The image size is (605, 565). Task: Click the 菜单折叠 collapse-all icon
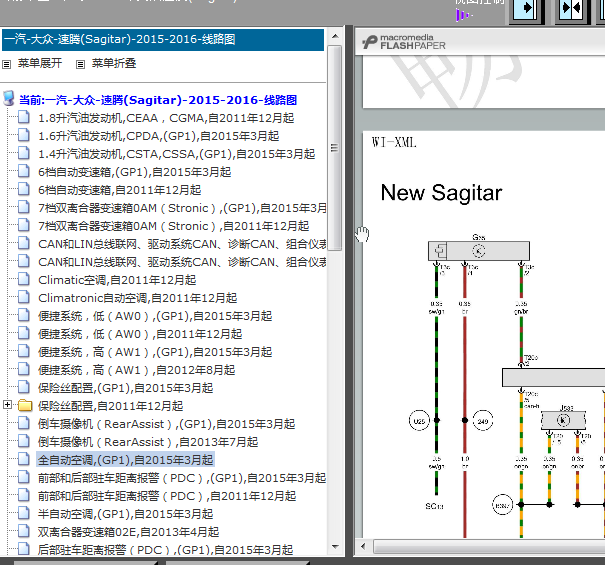(80, 64)
